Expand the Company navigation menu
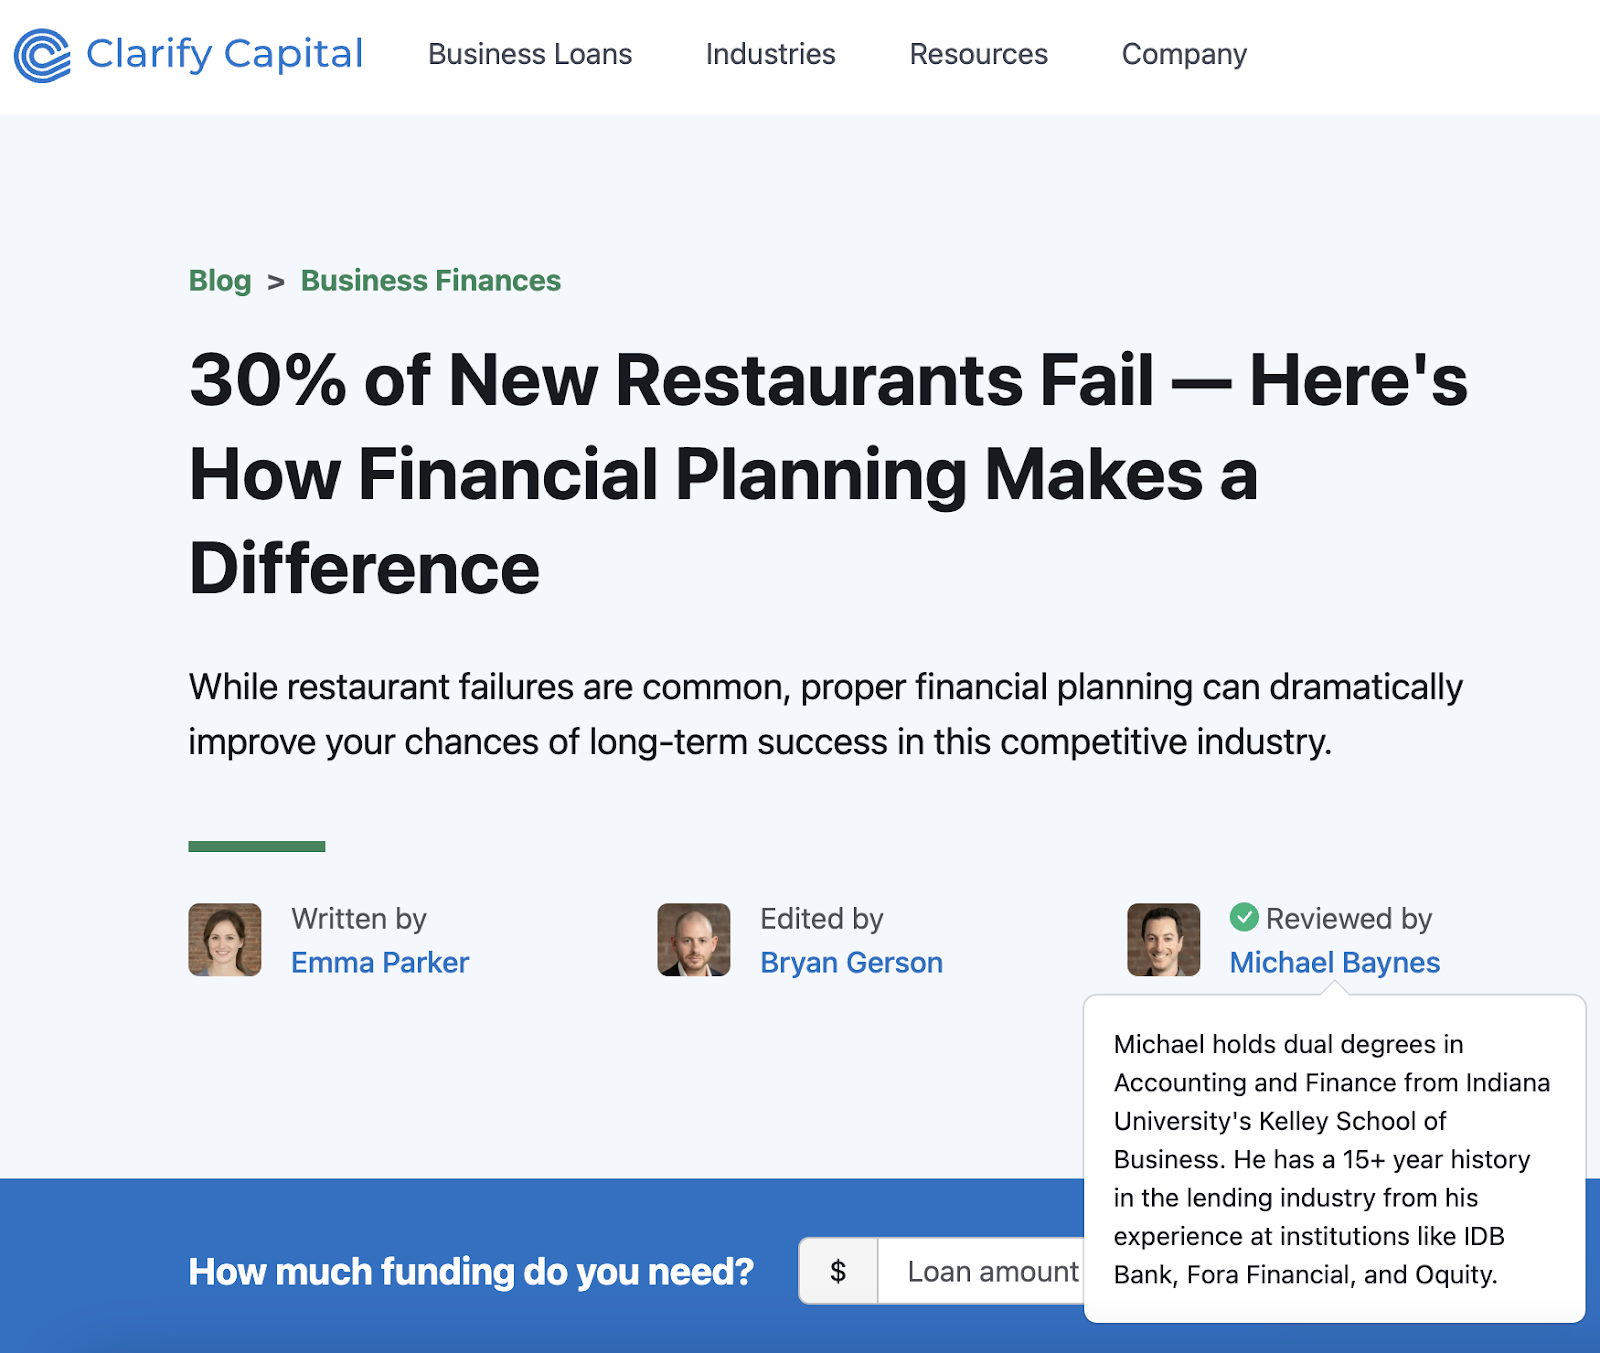The image size is (1600, 1353). point(1184,54)
